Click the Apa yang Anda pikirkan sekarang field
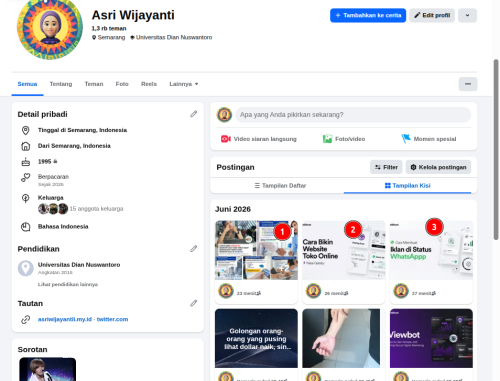The width and height of the screenshot is (500, 381). 353,115
